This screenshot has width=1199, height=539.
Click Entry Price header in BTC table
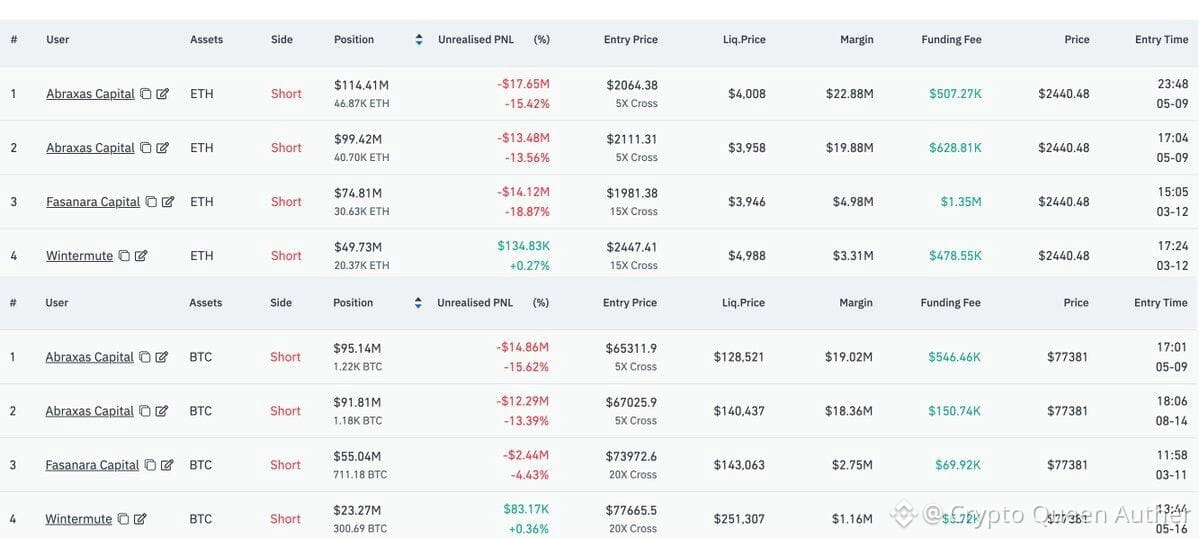click(x=630, y=303)
